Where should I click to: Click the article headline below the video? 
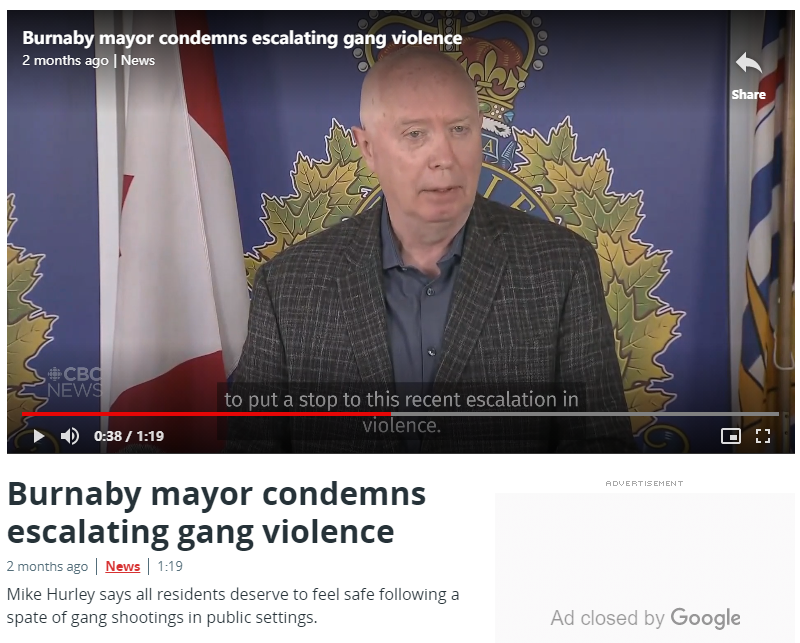tap(216, 513)
